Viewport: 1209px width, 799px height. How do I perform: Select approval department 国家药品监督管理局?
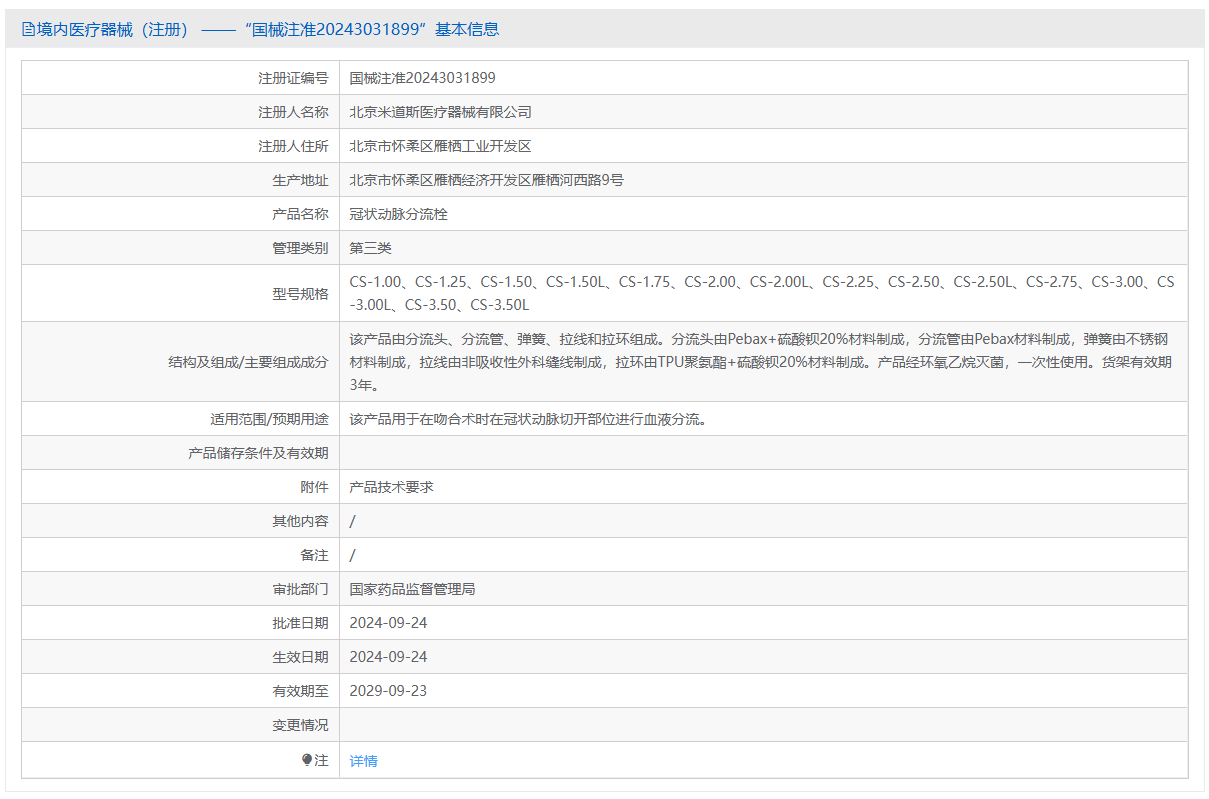(x=412, y=589)
